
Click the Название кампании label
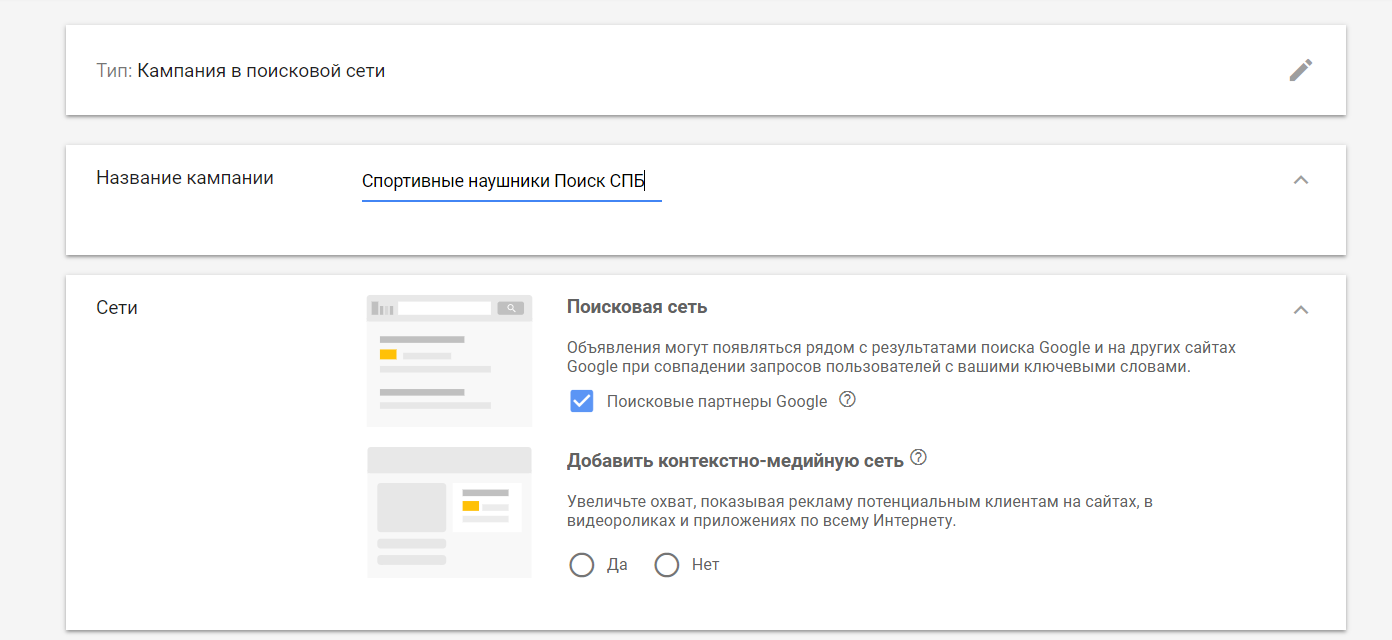tap(183, 177)
